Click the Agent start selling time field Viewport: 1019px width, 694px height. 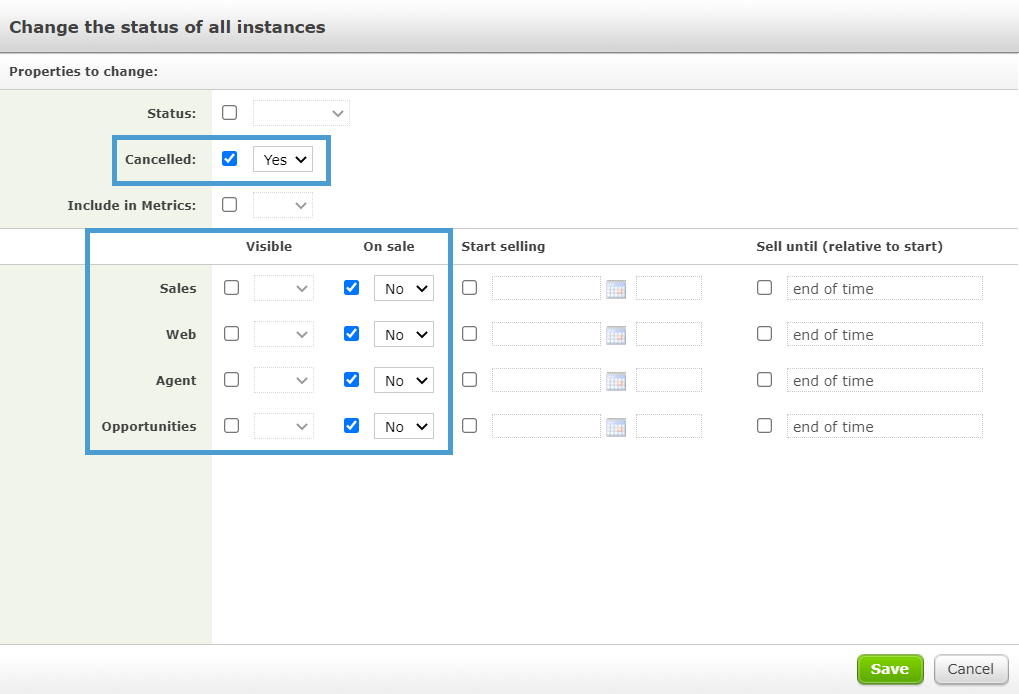click(668, 381)
